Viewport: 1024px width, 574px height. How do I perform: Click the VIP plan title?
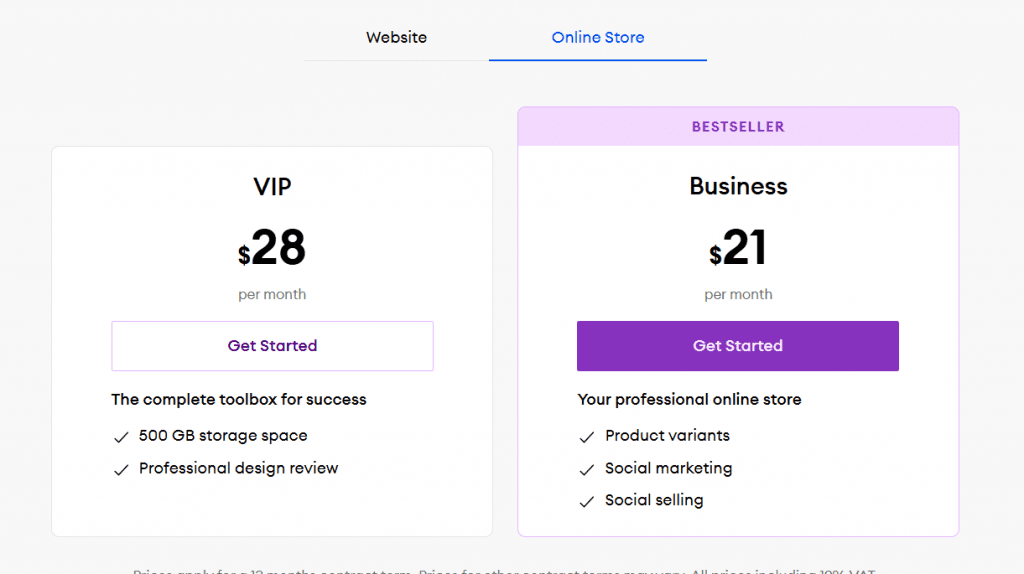(272, 186)
